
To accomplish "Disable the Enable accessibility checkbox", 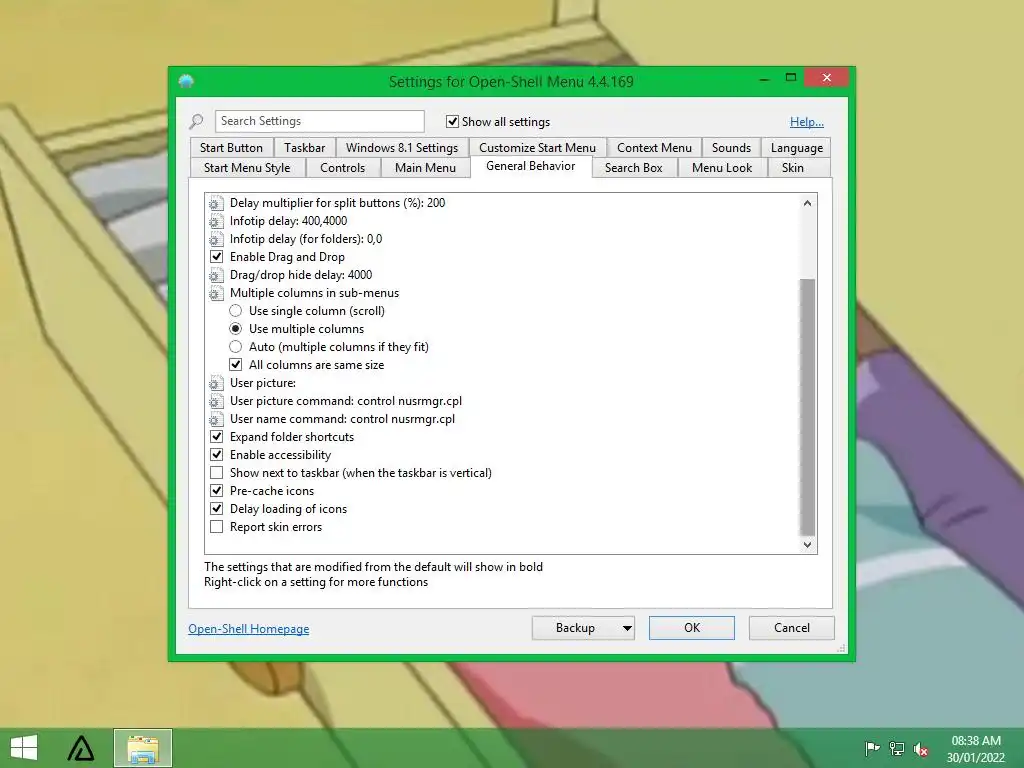I will click(x=217, y=455).
